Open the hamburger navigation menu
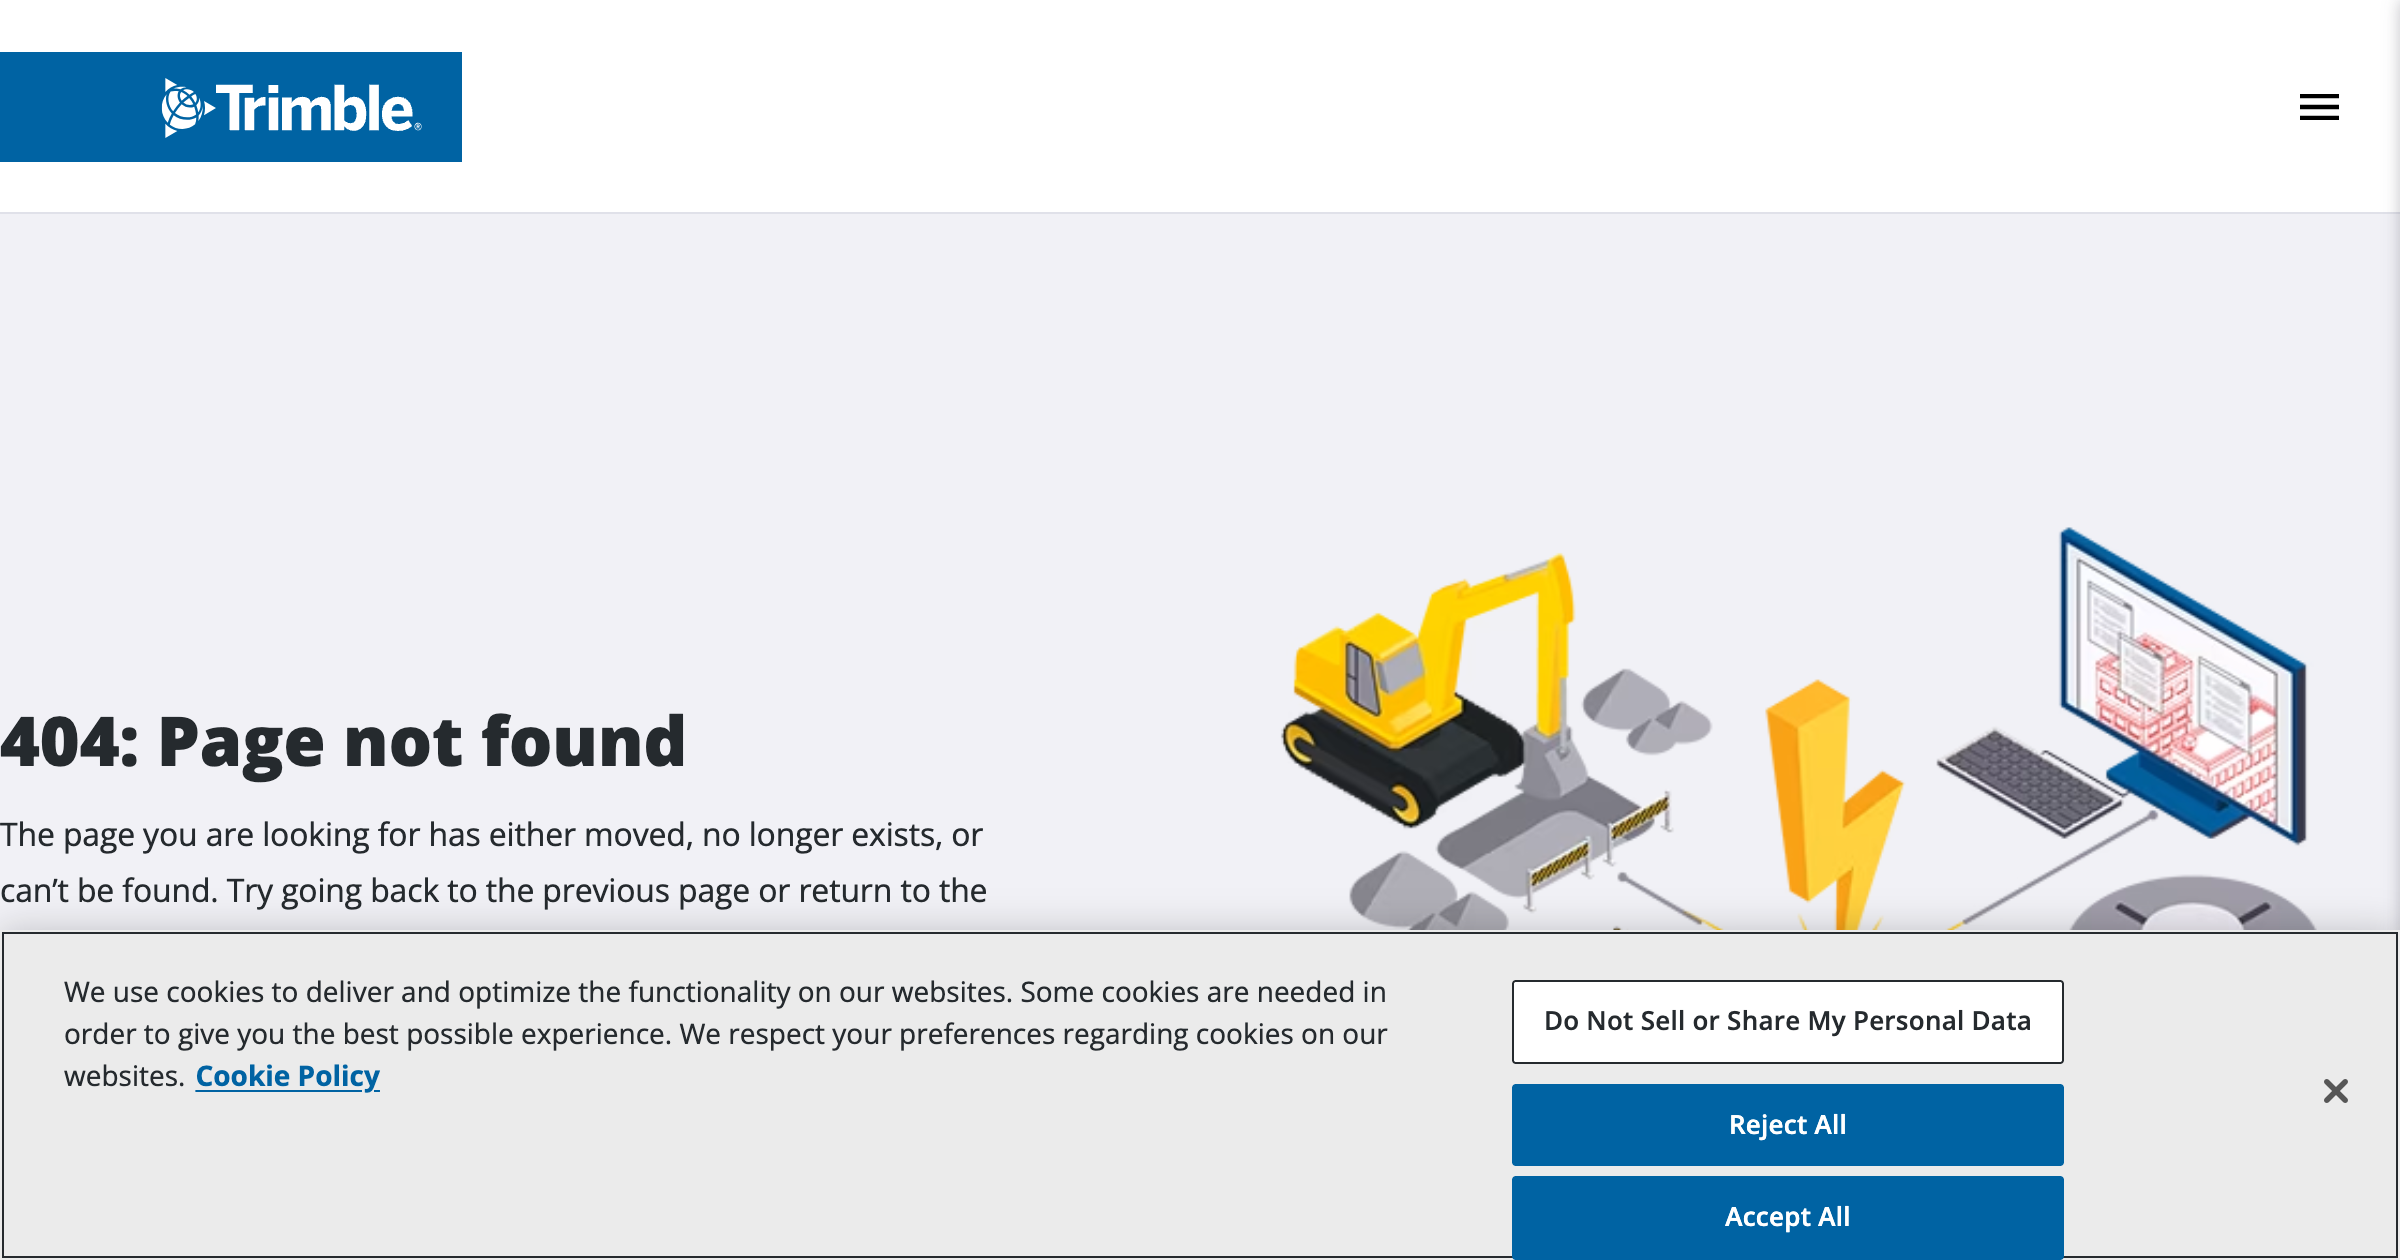 coord(2318,107)
